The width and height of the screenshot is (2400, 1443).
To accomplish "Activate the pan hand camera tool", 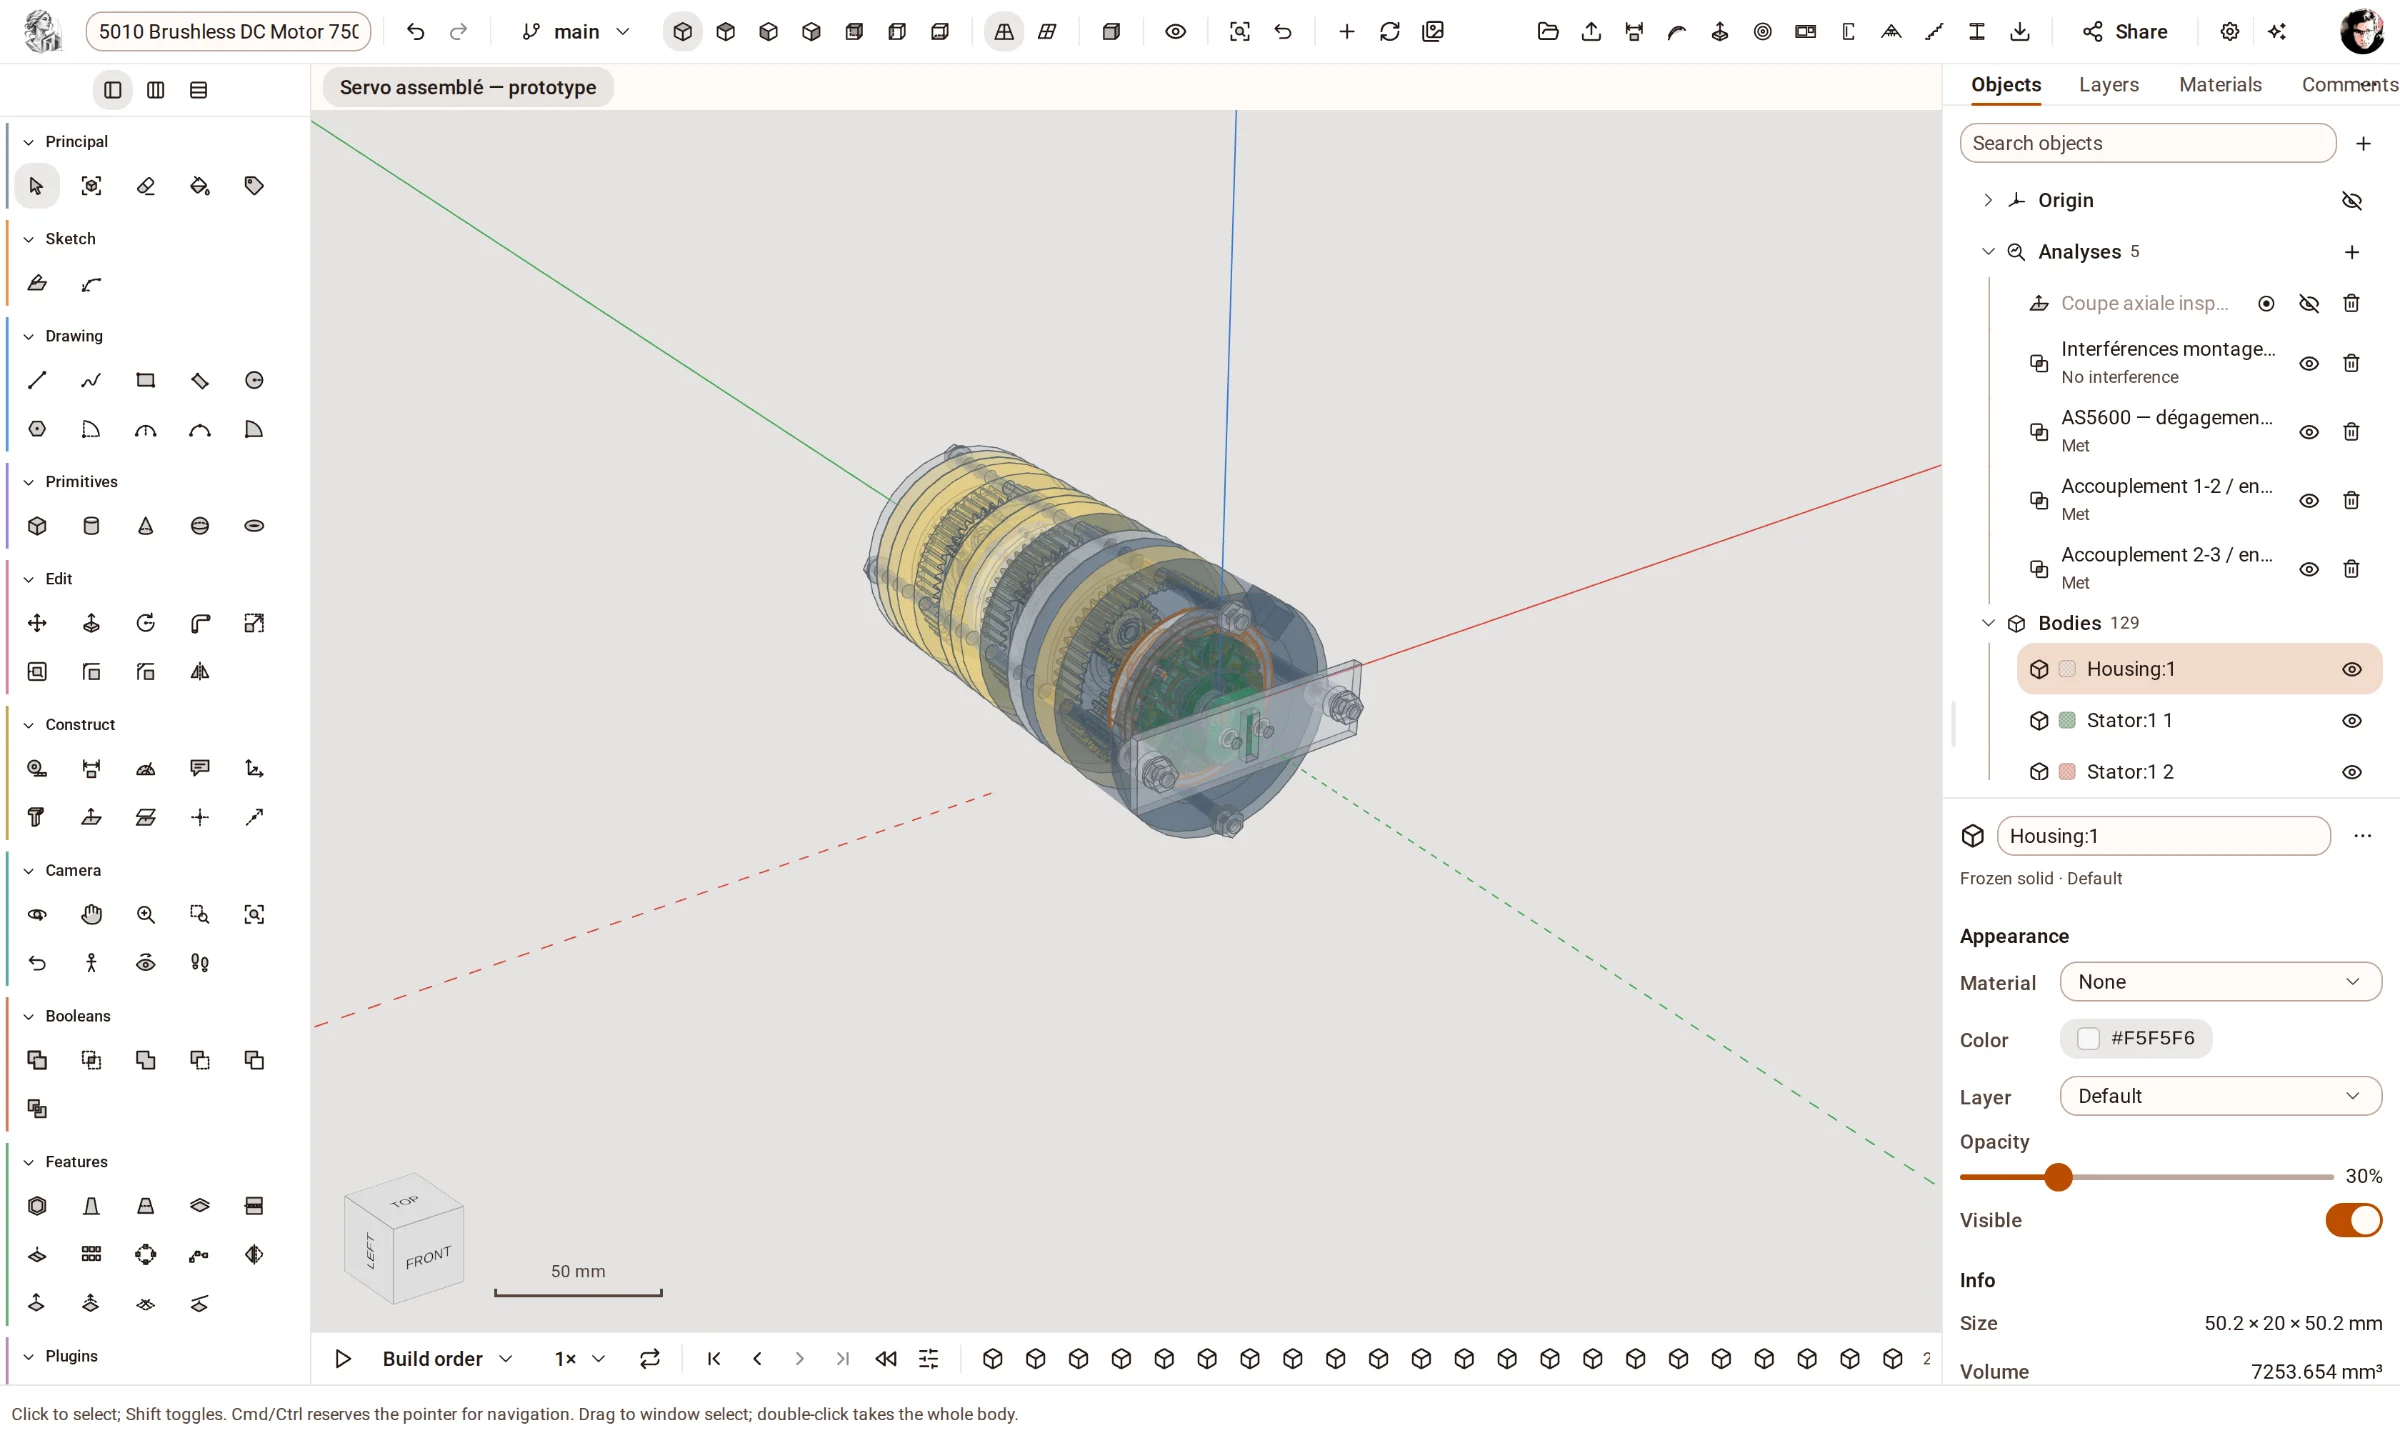I will (x=91, y=914).
